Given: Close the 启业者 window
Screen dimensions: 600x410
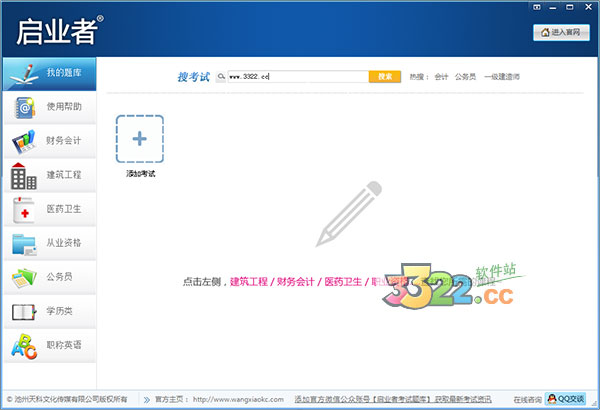Looking at the screenshot, I should [x=589, y=7].
